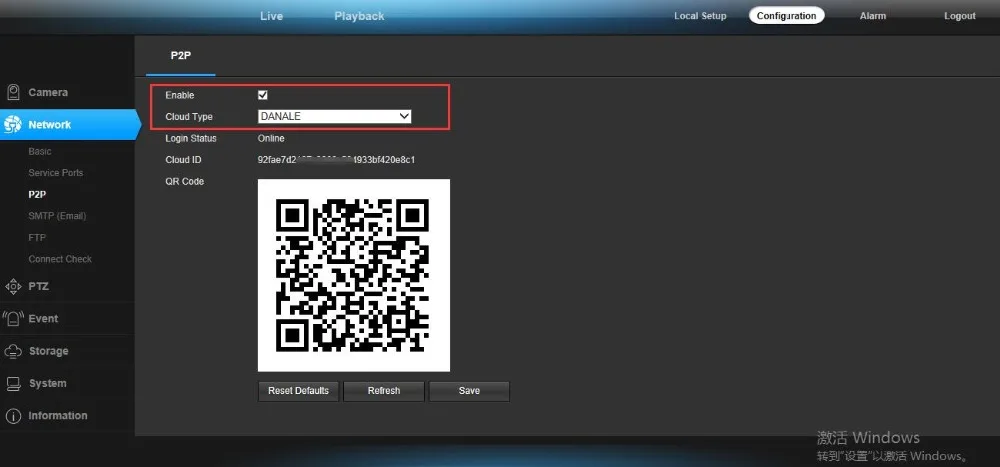Click the Camera sidebar icon
This screenshot has width=1000, height=467.
click(13, 93)
